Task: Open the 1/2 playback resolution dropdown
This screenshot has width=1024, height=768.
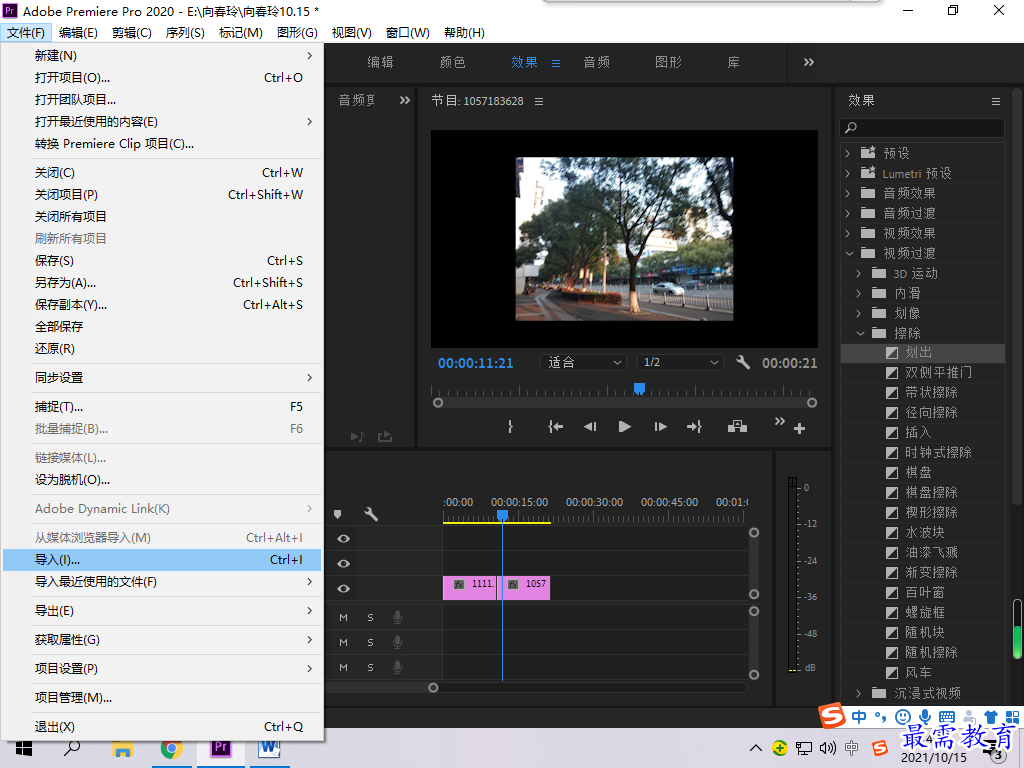Action: 680,362
